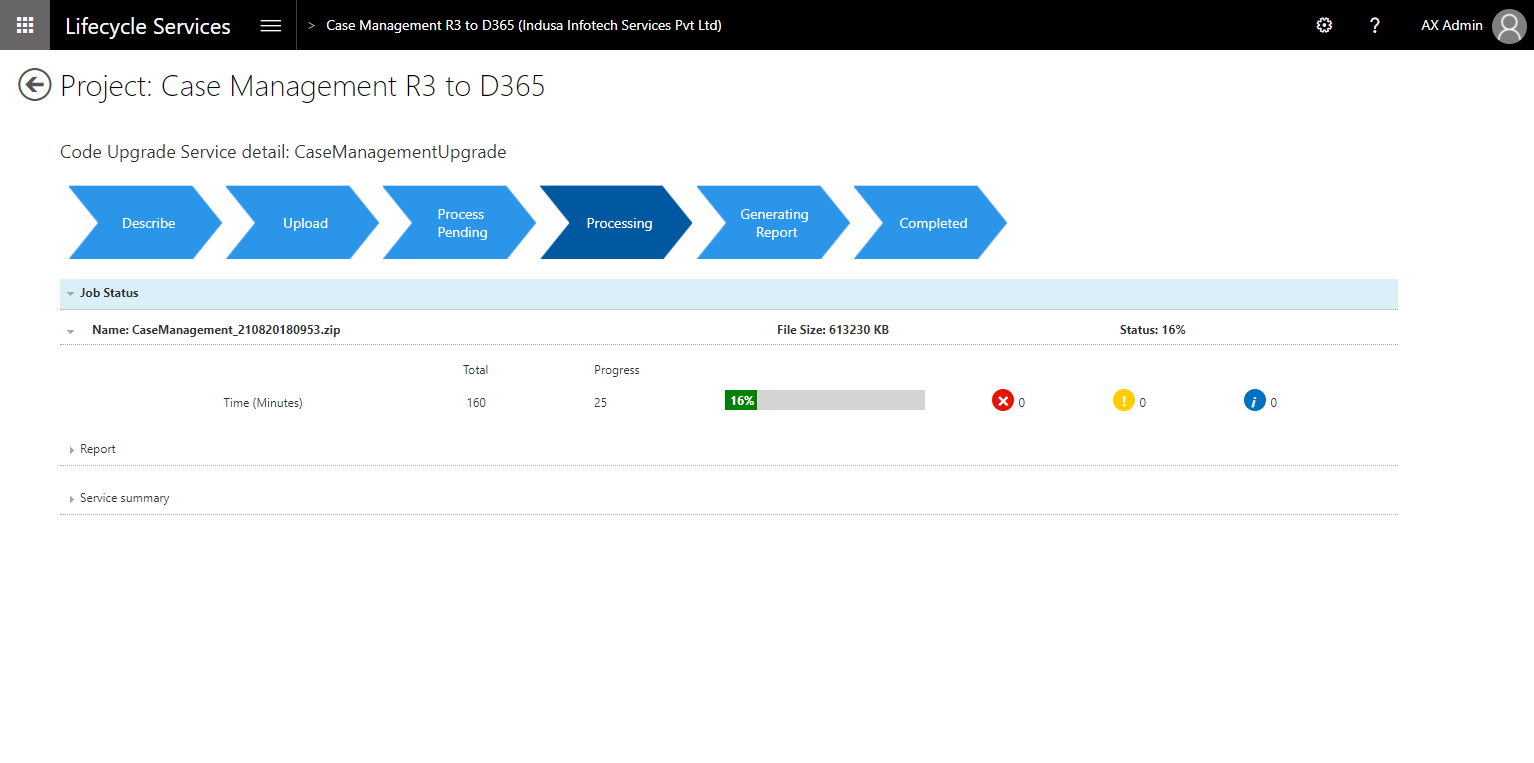Click the hamburger navigation icon
The width and height of the screenshot is (1534, 763).
[270, 25]
